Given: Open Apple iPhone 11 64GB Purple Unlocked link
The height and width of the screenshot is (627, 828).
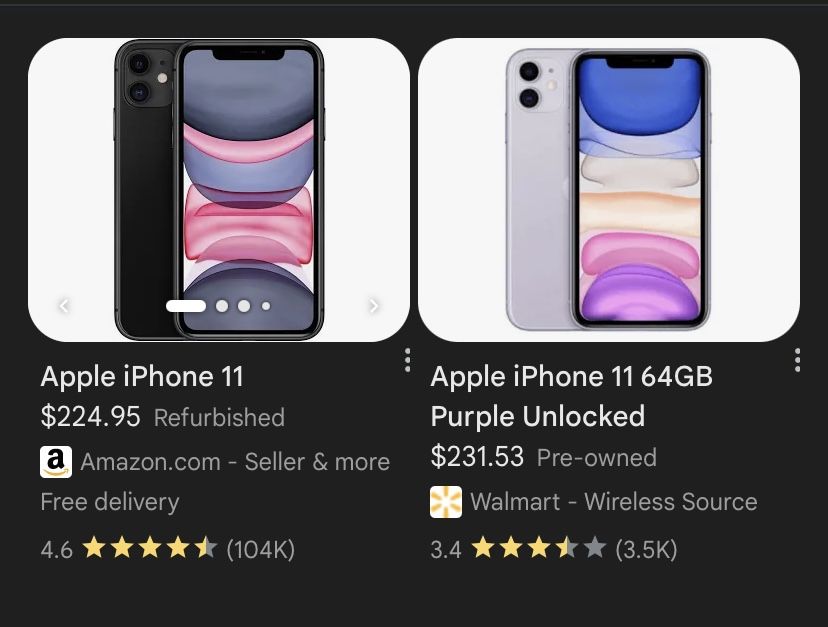Looking at the screenshot, I should point(571,396).
